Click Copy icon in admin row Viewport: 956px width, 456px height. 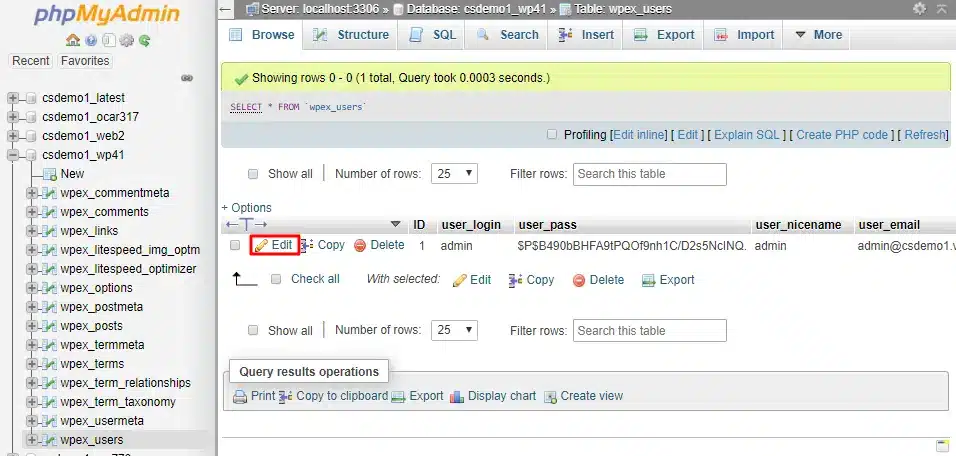[307, 246]
